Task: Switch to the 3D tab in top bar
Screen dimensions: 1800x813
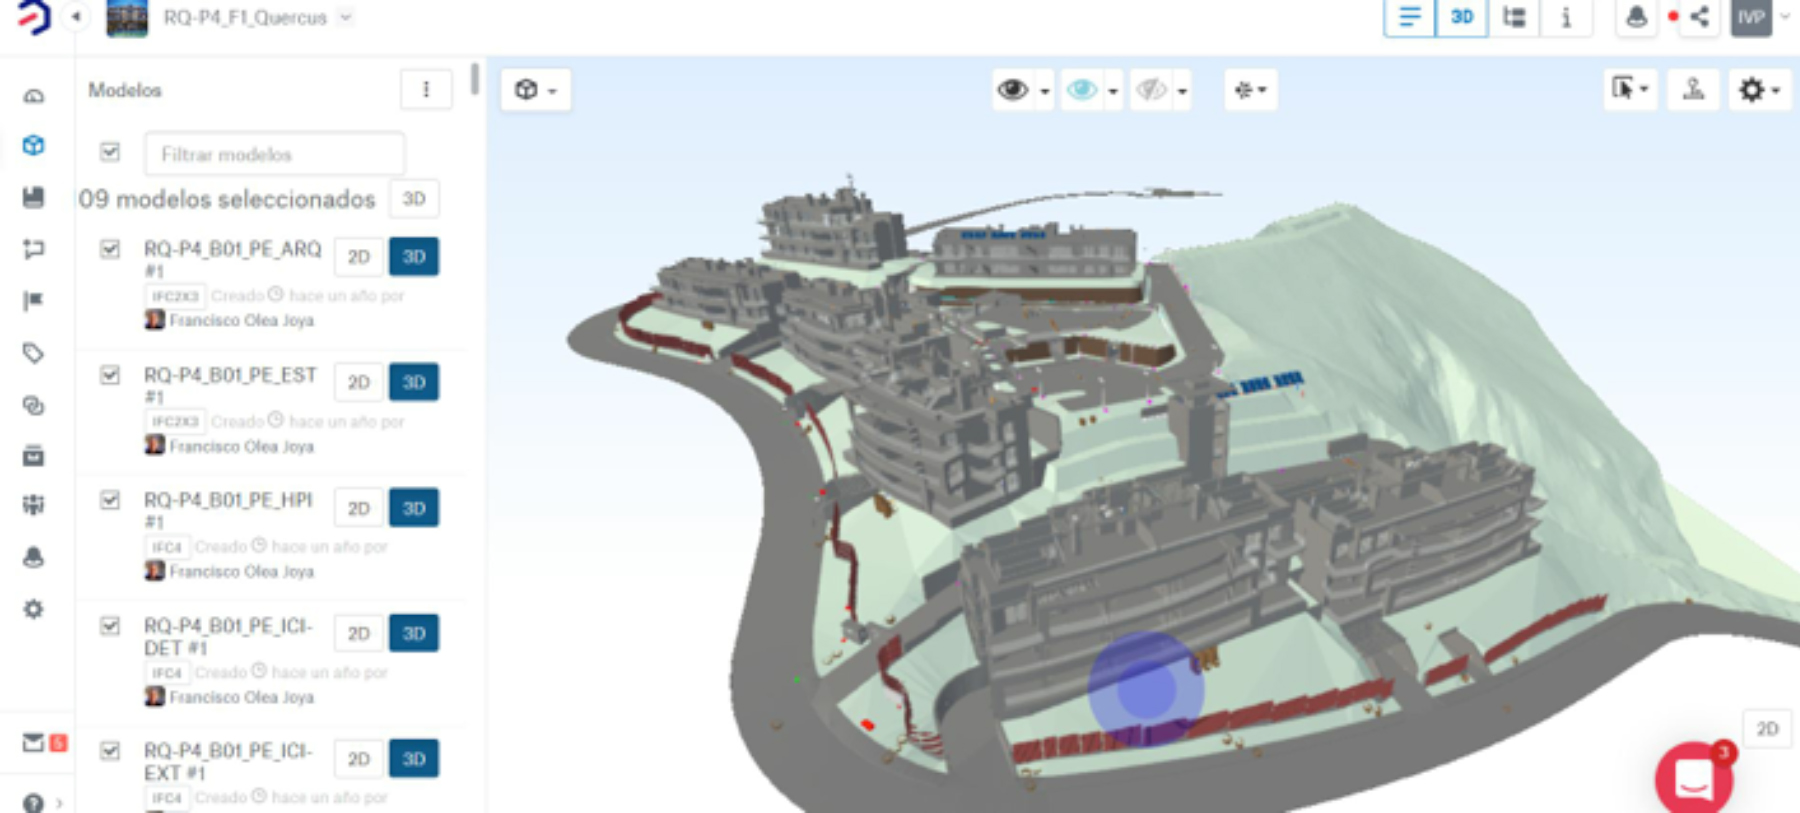Action: pyautogui.click(x=1462, y=17)
